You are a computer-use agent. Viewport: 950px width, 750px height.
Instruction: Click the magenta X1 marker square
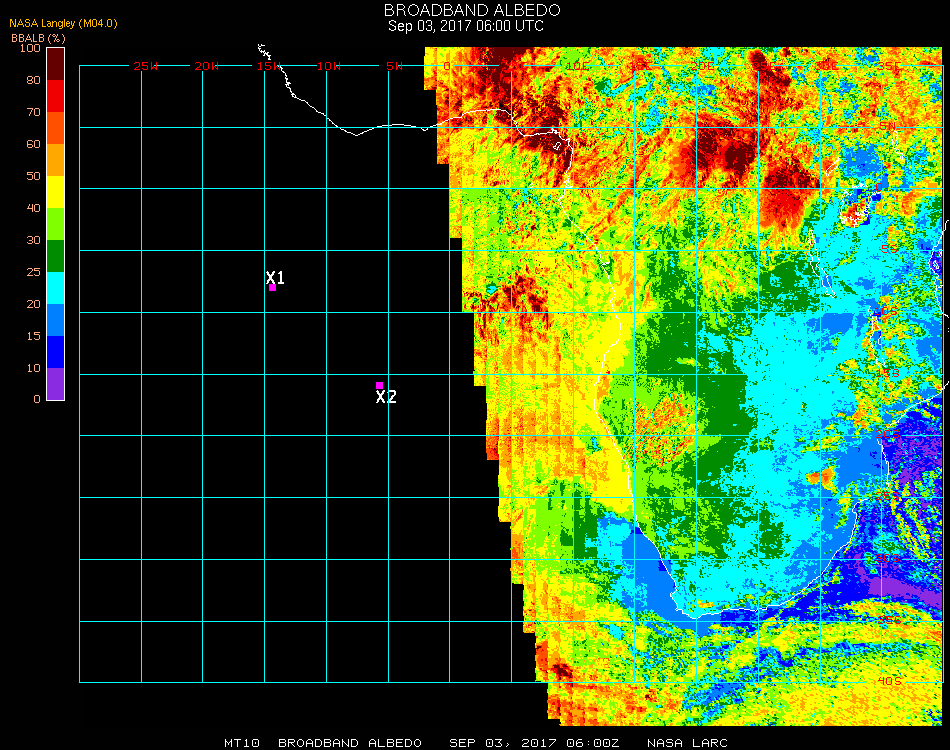[273, 288]
